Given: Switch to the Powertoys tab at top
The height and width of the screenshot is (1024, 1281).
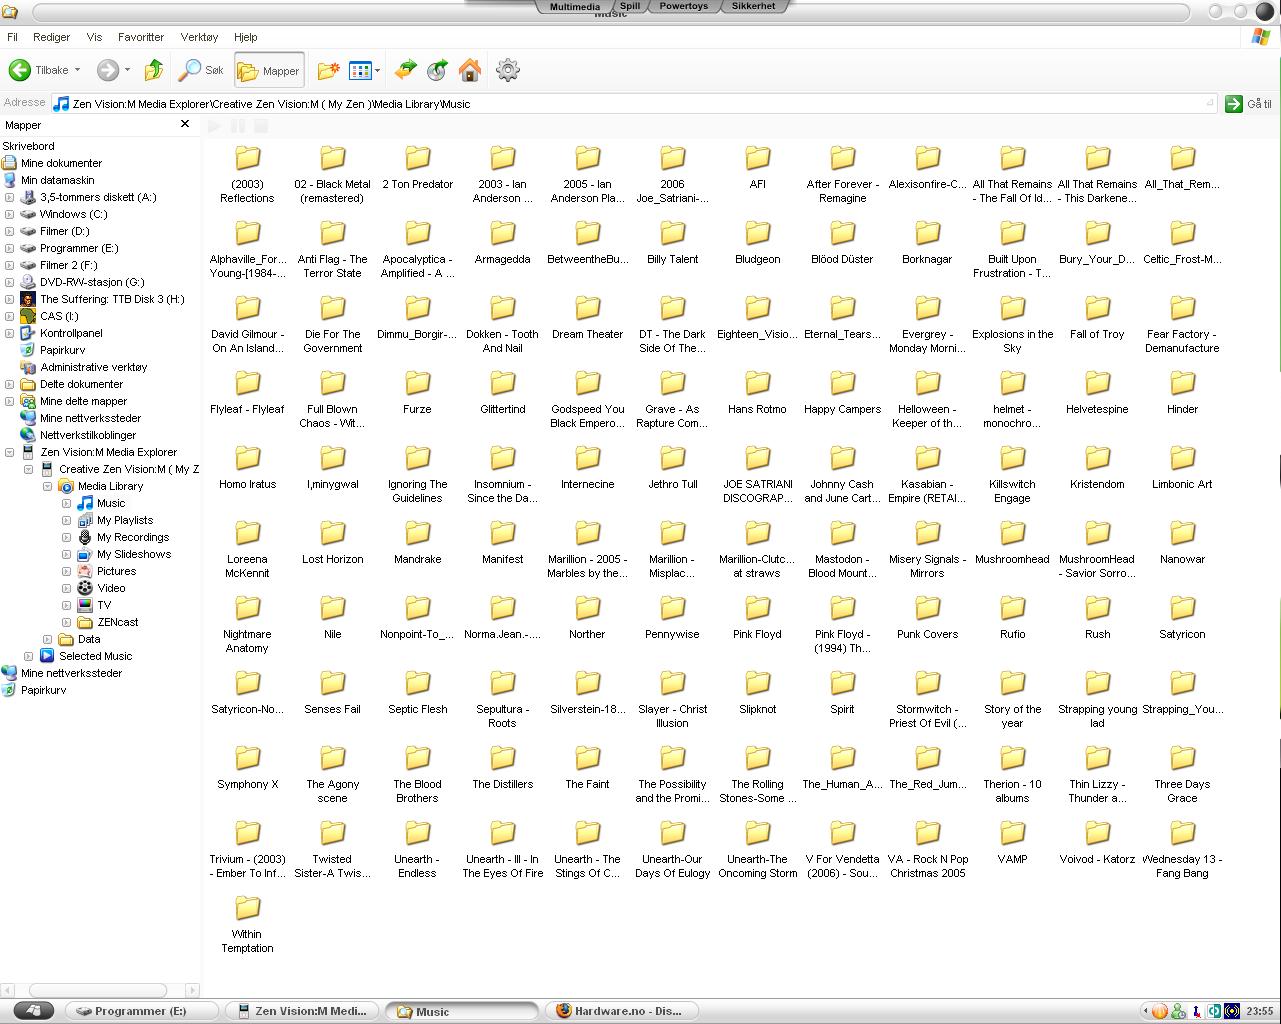Looking at the screenshot, I should tap(683, 6).
